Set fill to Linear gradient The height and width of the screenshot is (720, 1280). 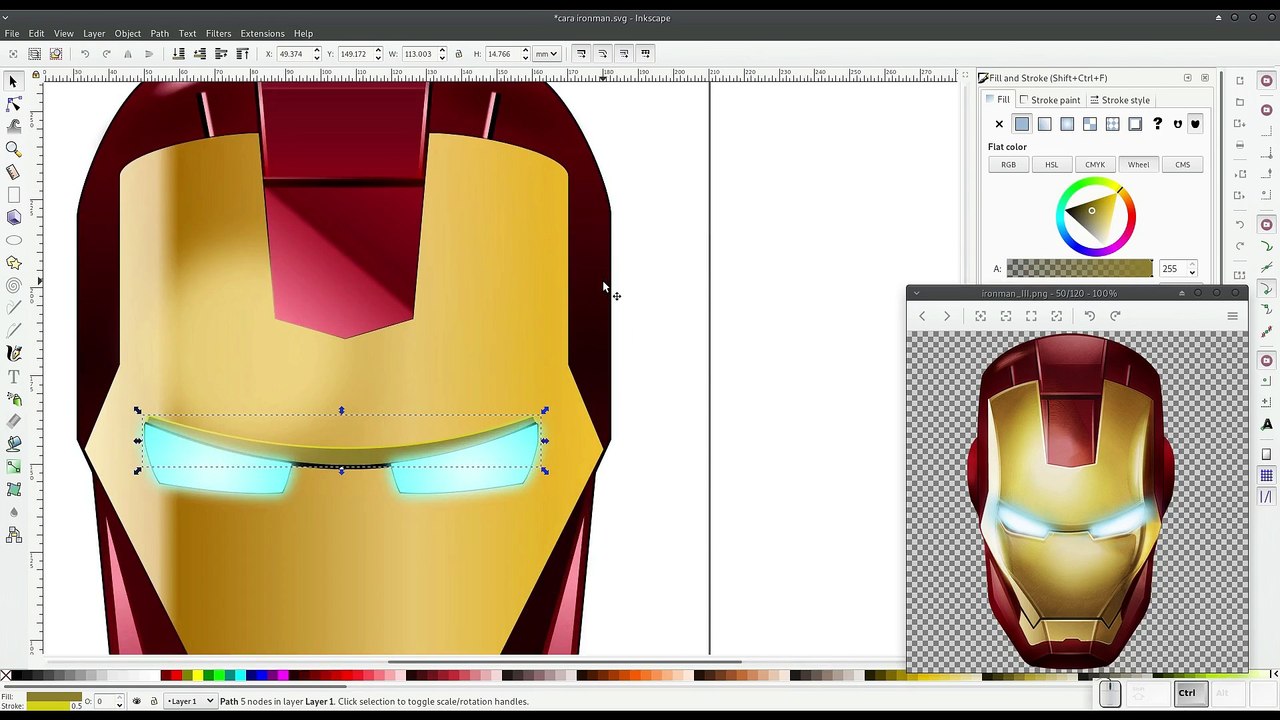[1045, 124]
